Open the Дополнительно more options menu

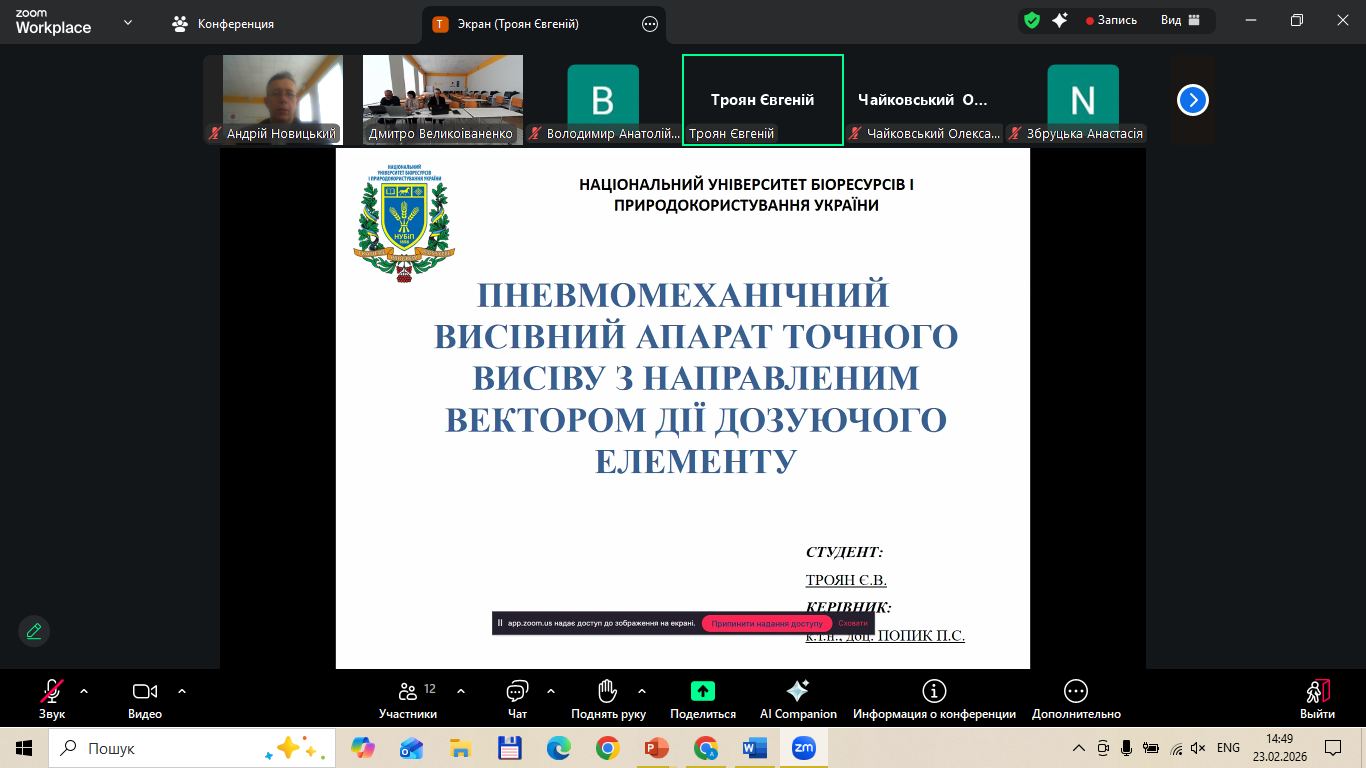click(x=1076, y=699)
